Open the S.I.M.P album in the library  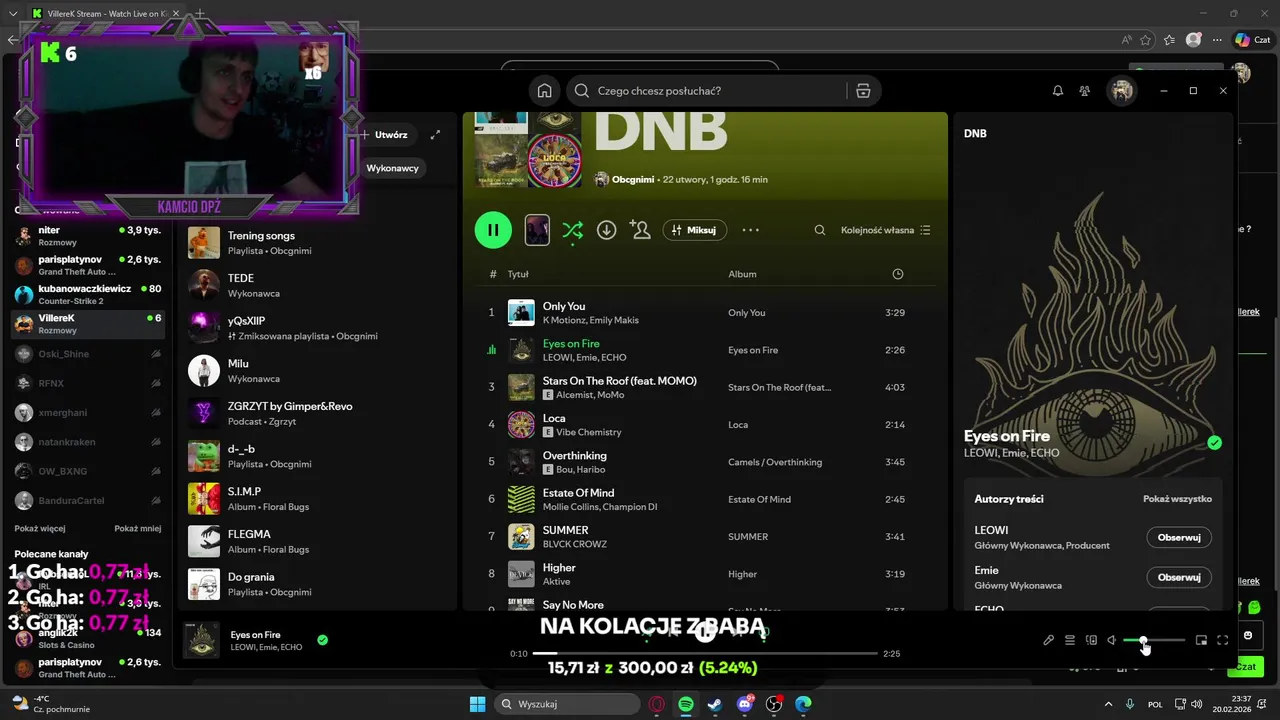(x=318, y=498)
